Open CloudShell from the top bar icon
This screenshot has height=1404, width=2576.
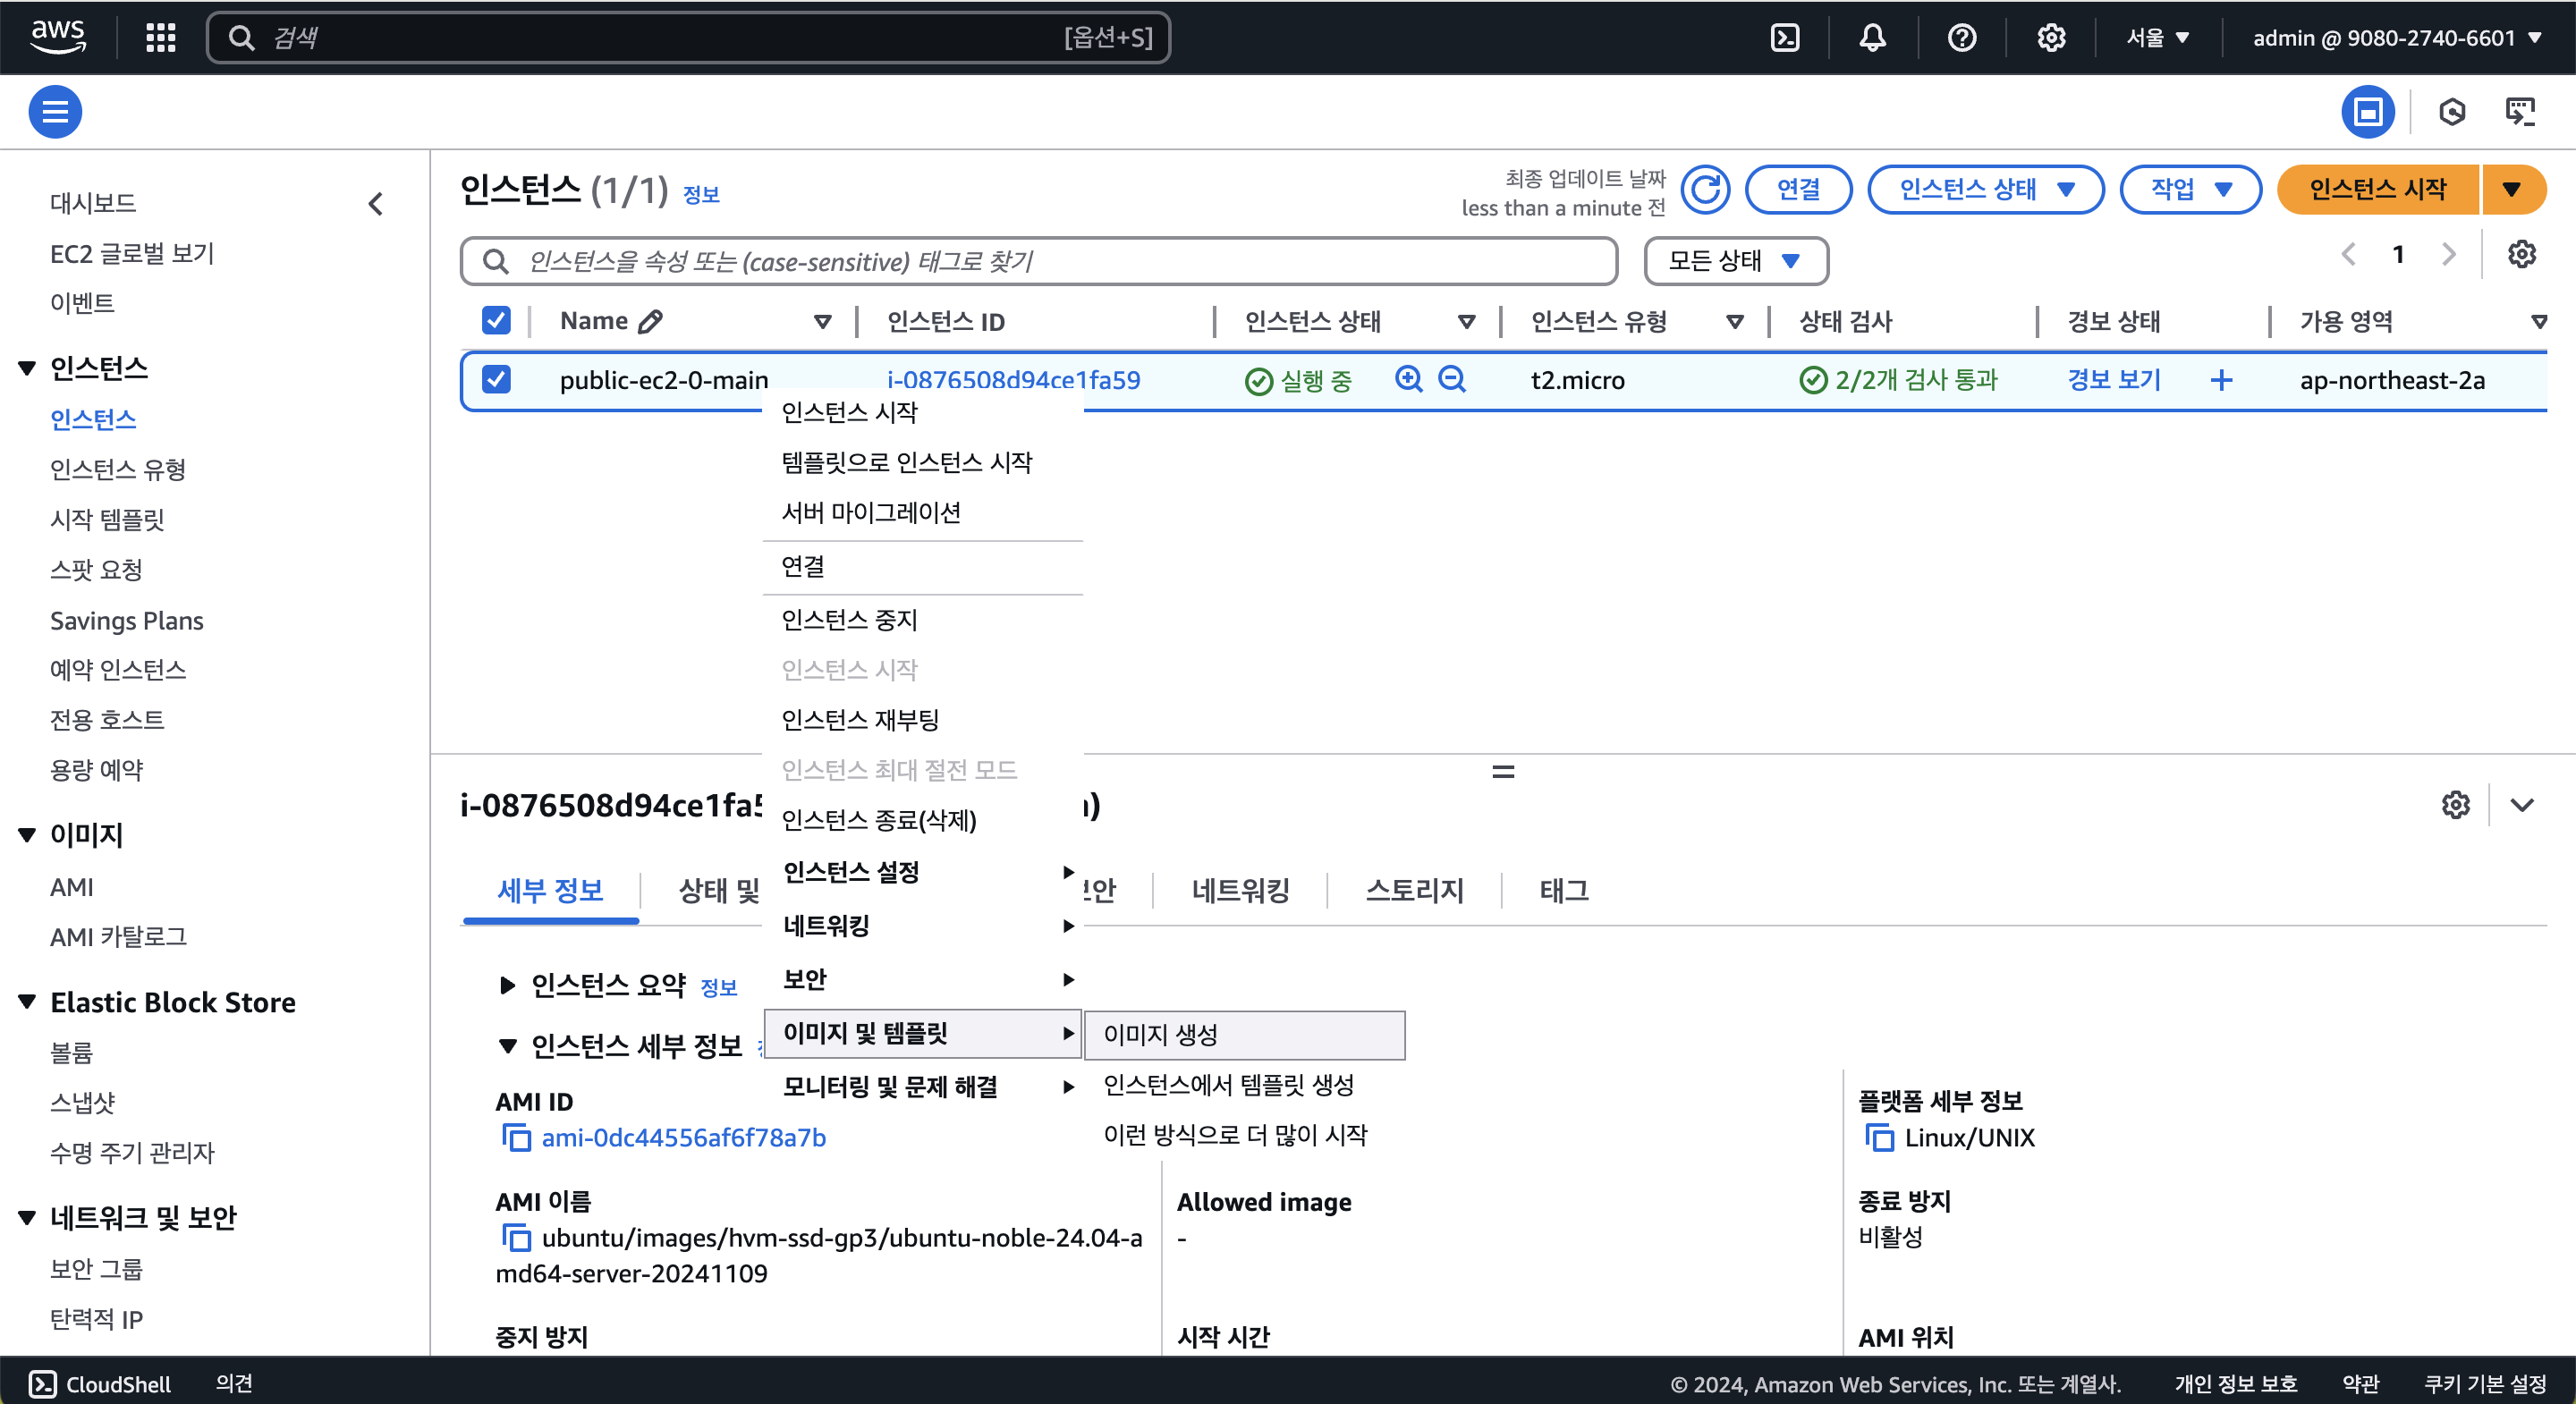[x=1785, y=38]
